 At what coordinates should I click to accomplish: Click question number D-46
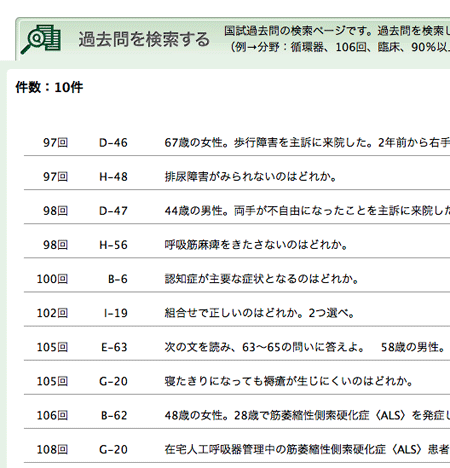(113, 143)
